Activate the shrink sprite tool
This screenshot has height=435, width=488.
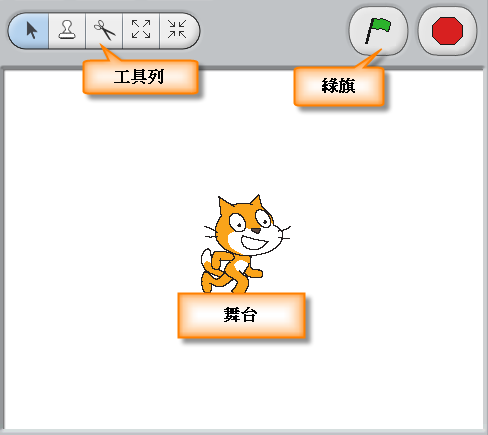(x=178, y=30)
